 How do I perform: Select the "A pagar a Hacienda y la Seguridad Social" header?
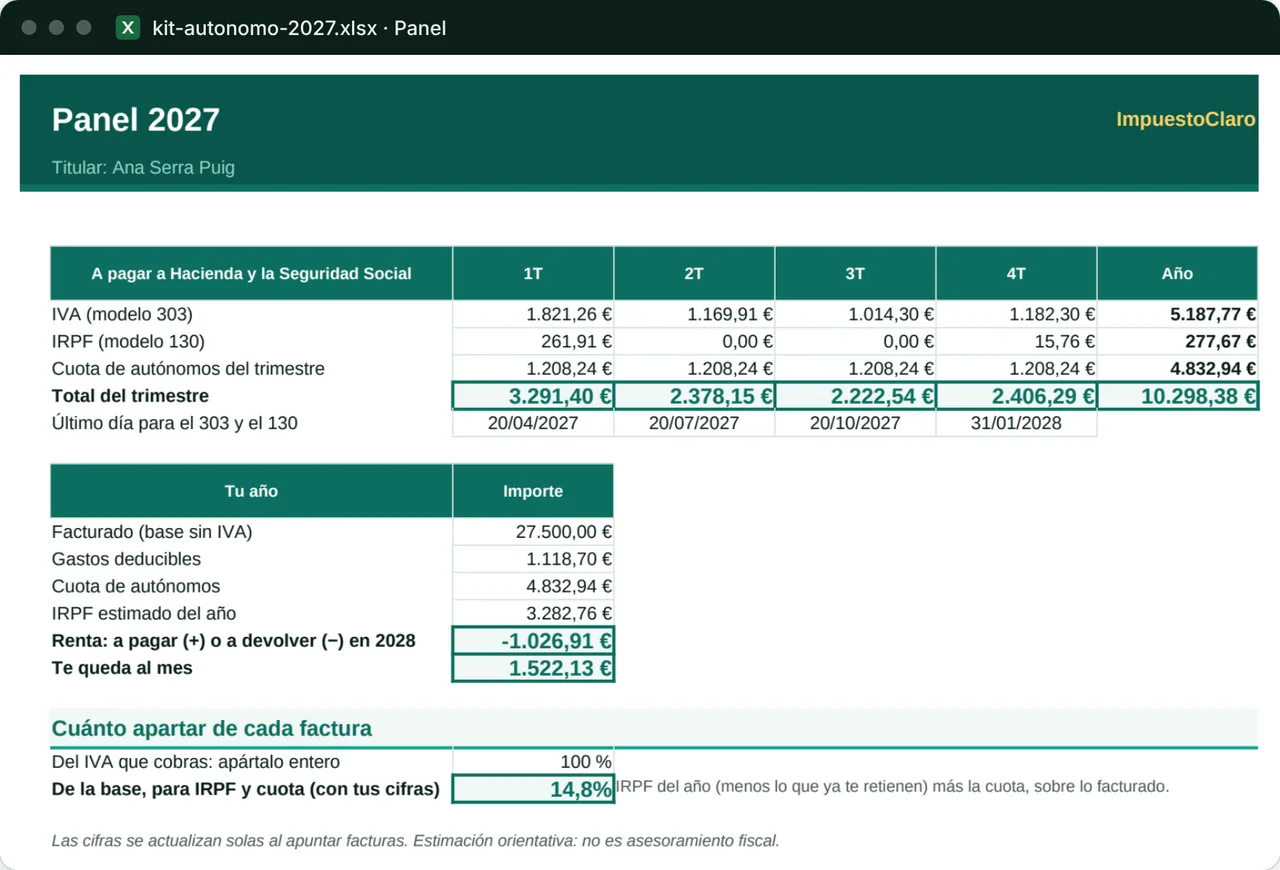click(251, 273)
